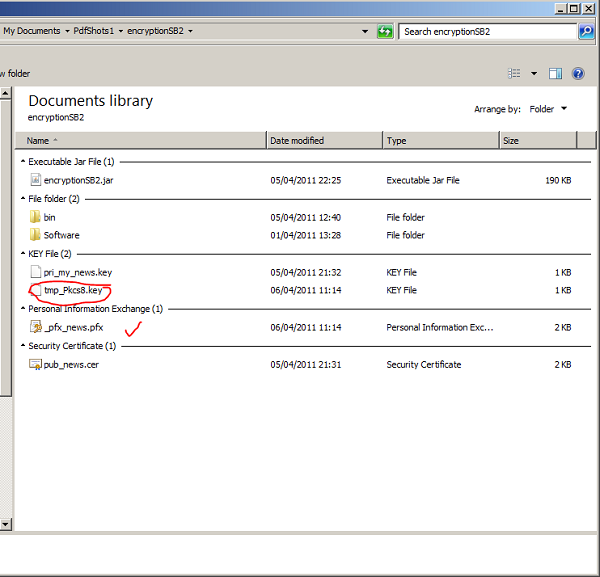
Task: Click the Software folder name
Action: pos(62,235)
